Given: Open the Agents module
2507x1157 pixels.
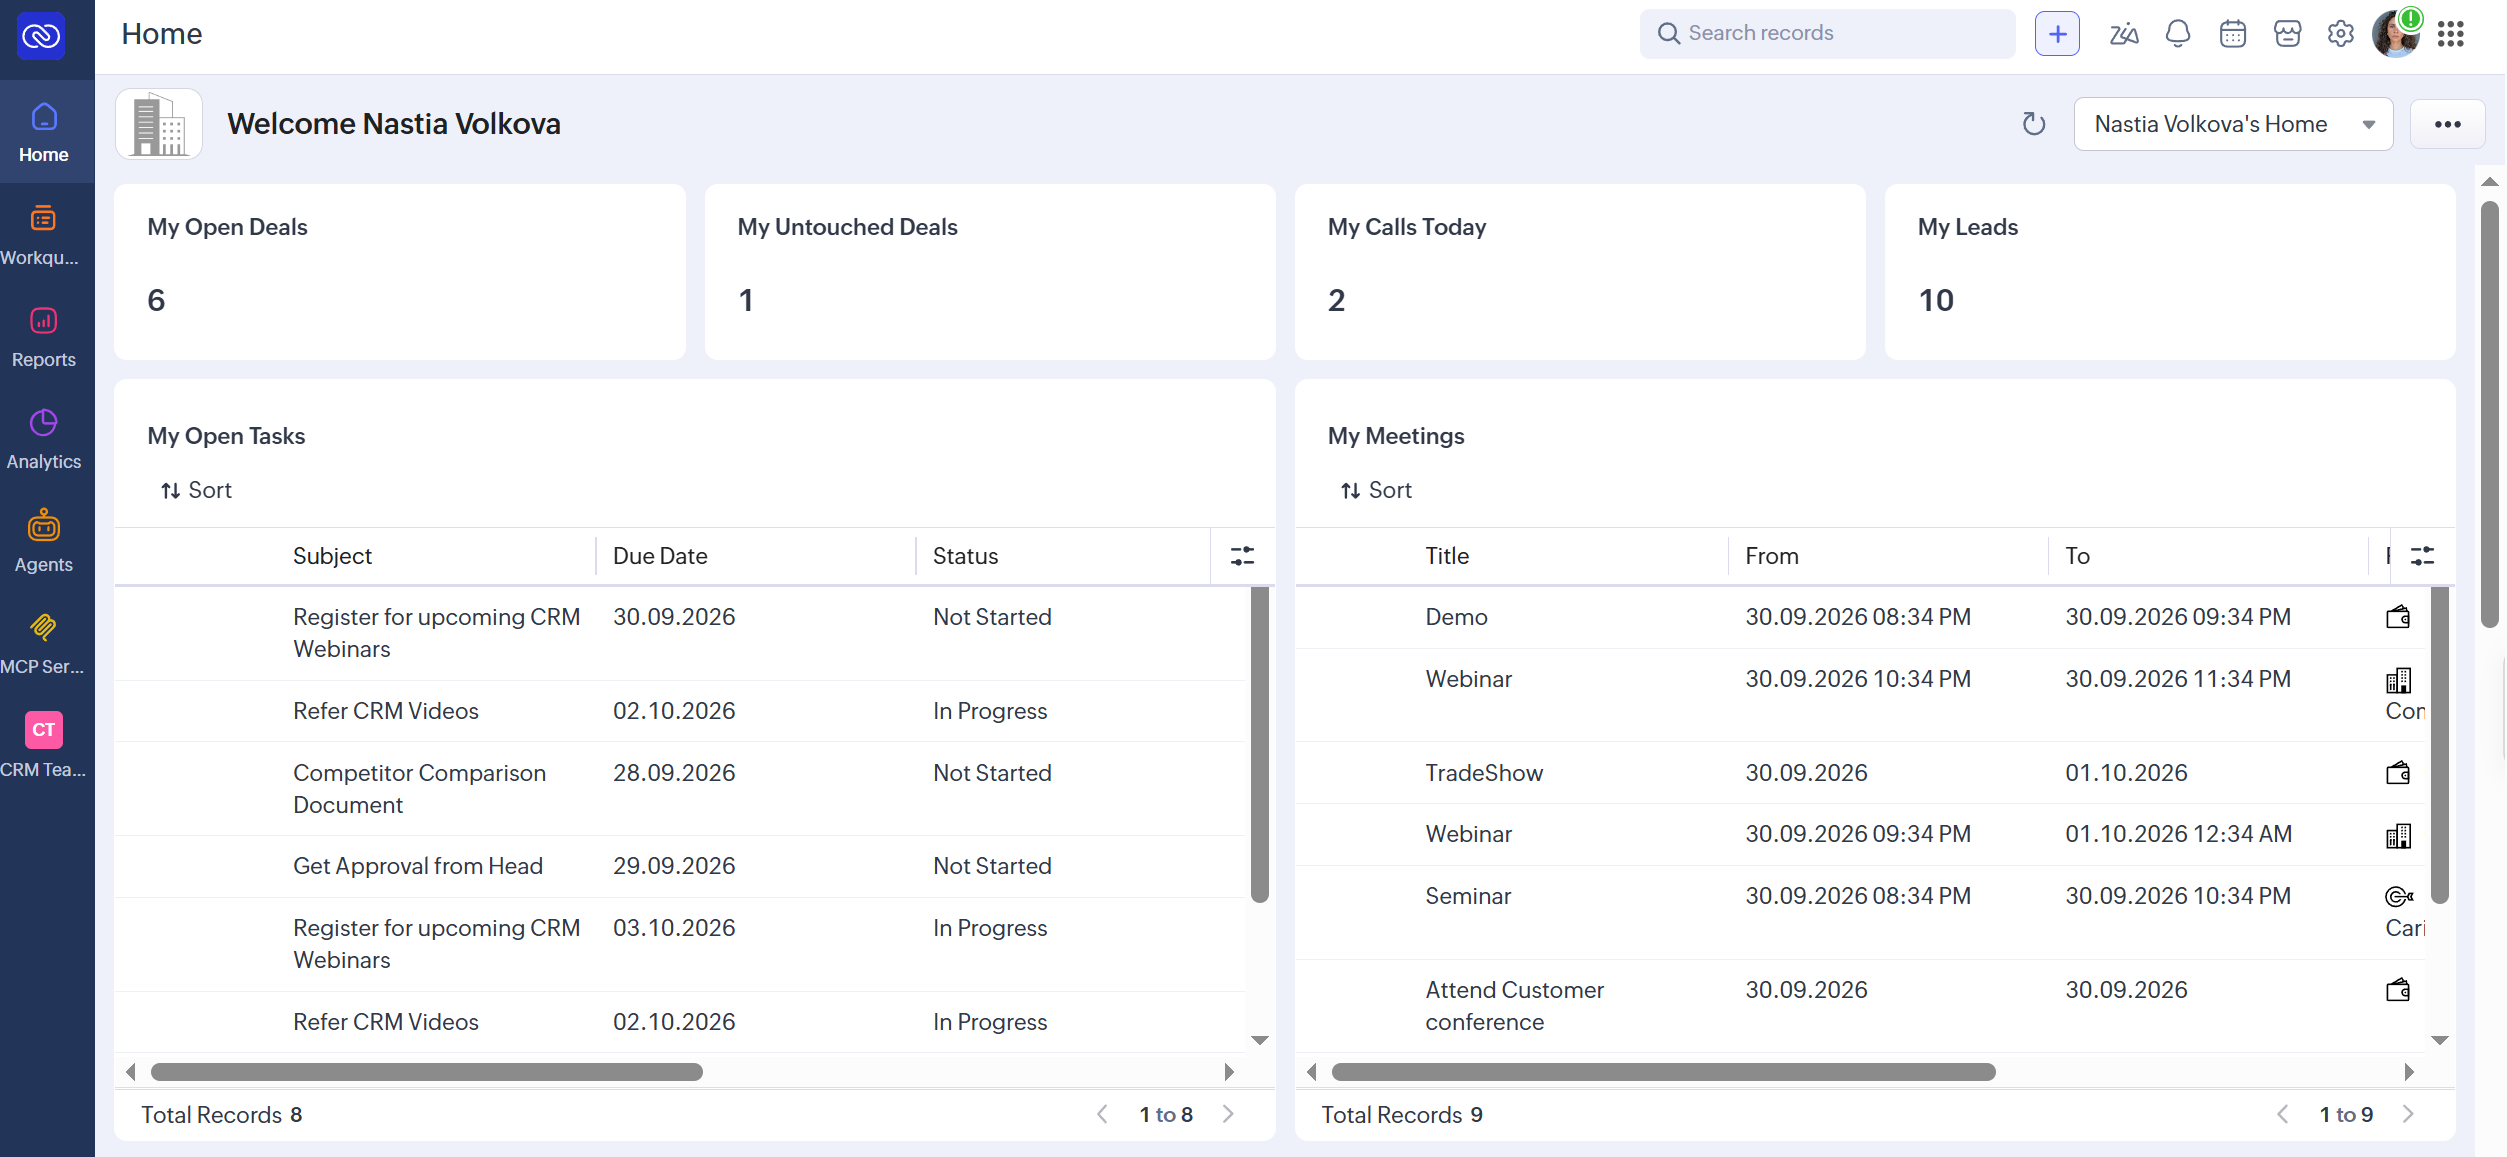Looking at the screenshot, I should point(43,543).
